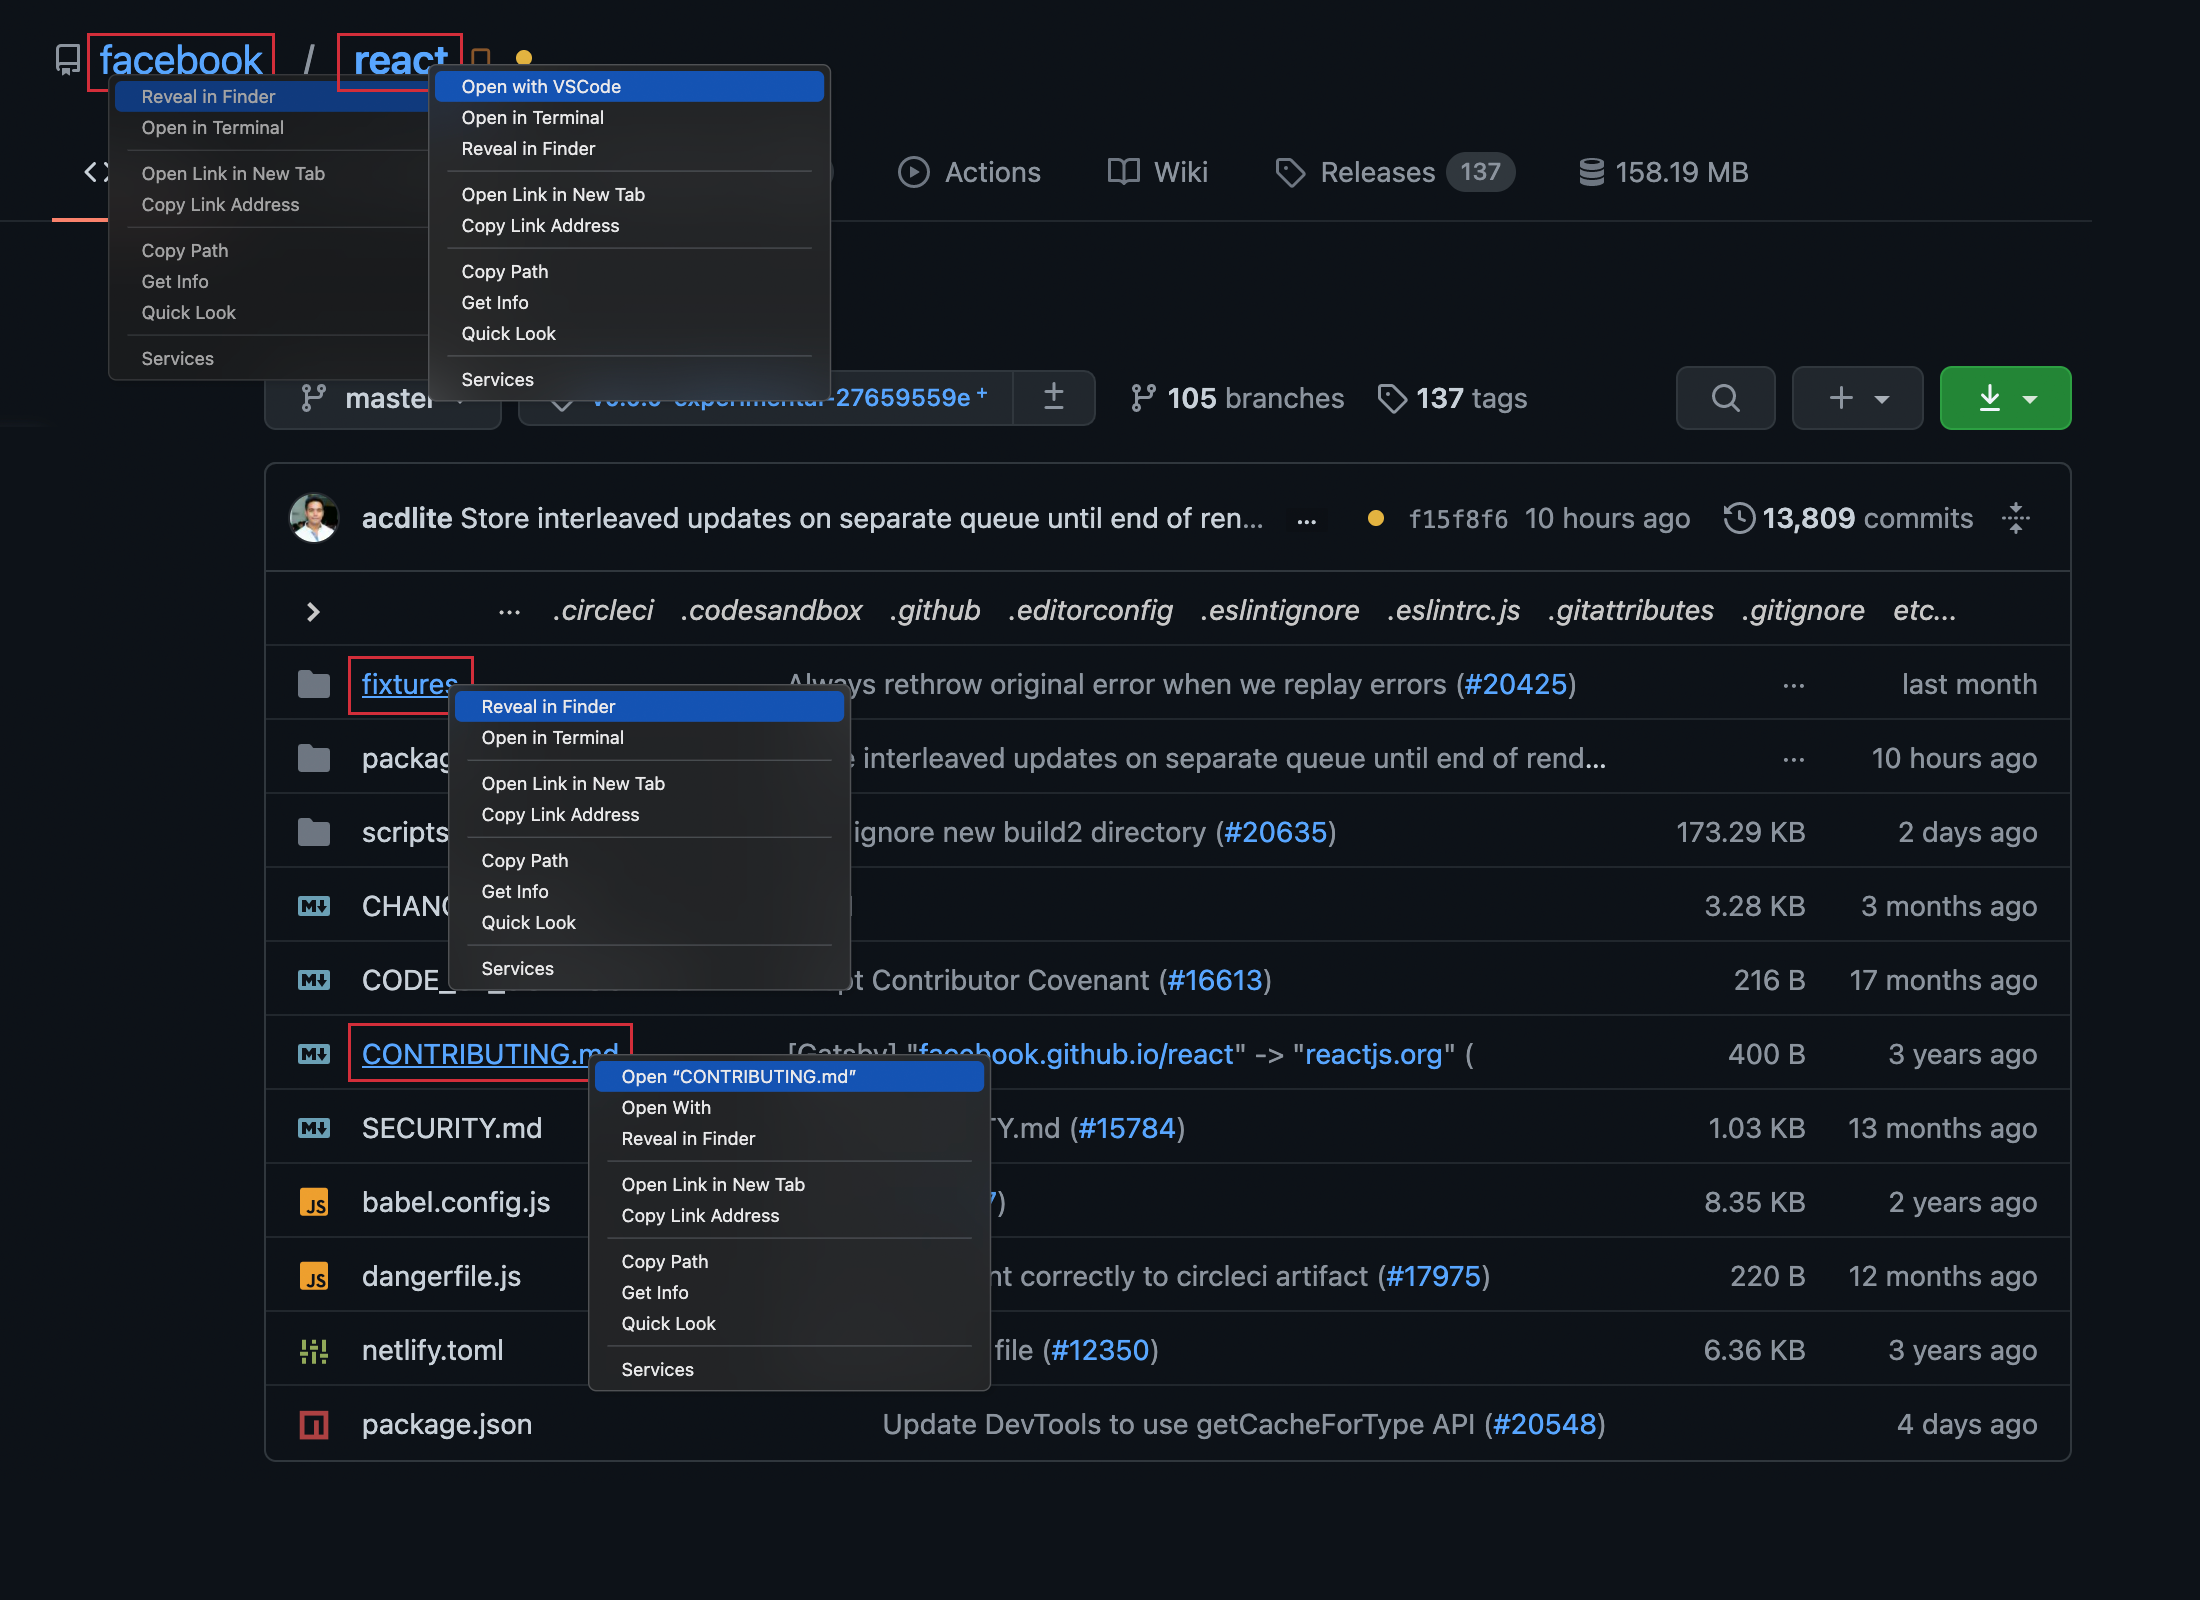Select Copy Path in the react context menu
Screen dimensions: 2200x1600
[x=629, y=271]
